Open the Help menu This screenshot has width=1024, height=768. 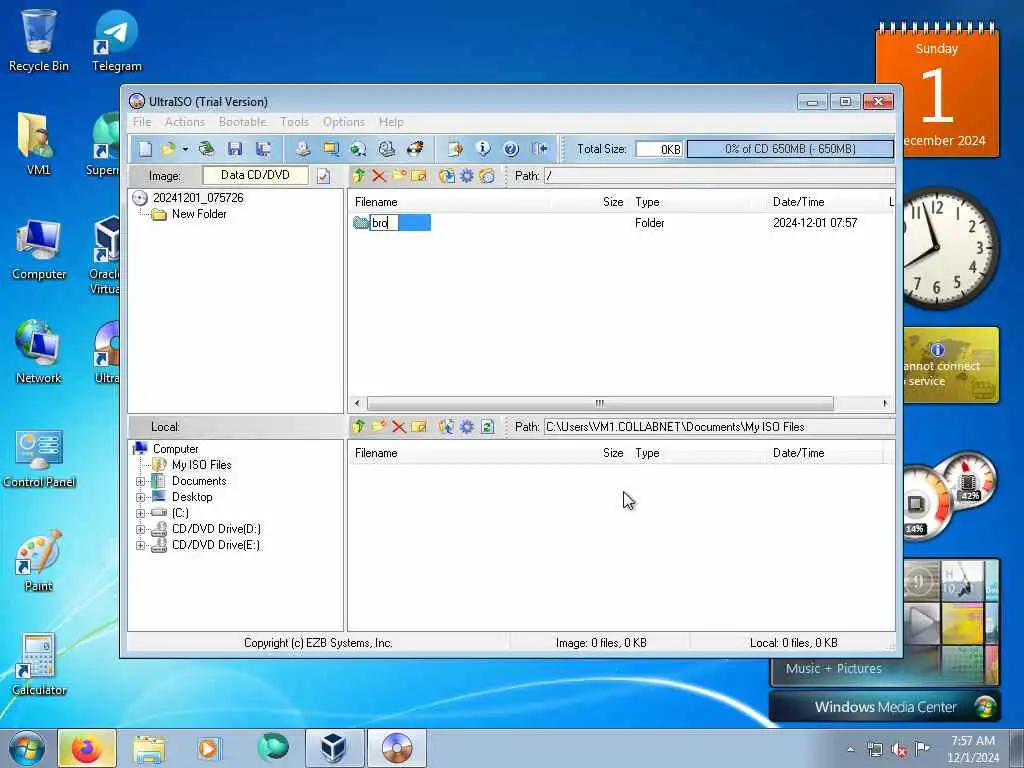pos(391,122)
